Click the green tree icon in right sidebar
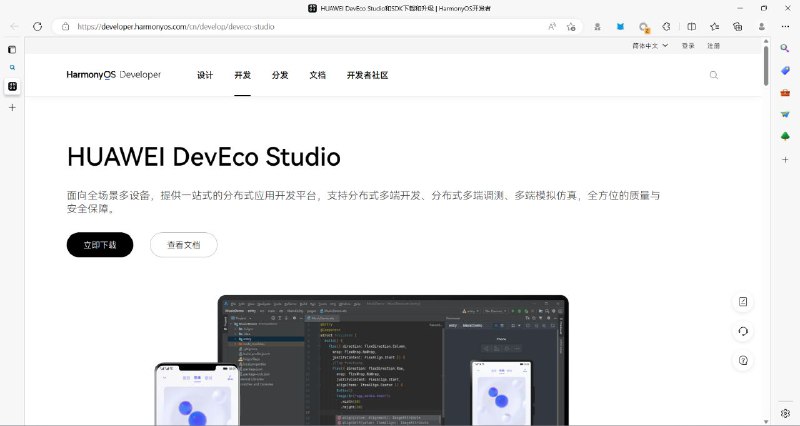800x426 pixels. point(785,136)
